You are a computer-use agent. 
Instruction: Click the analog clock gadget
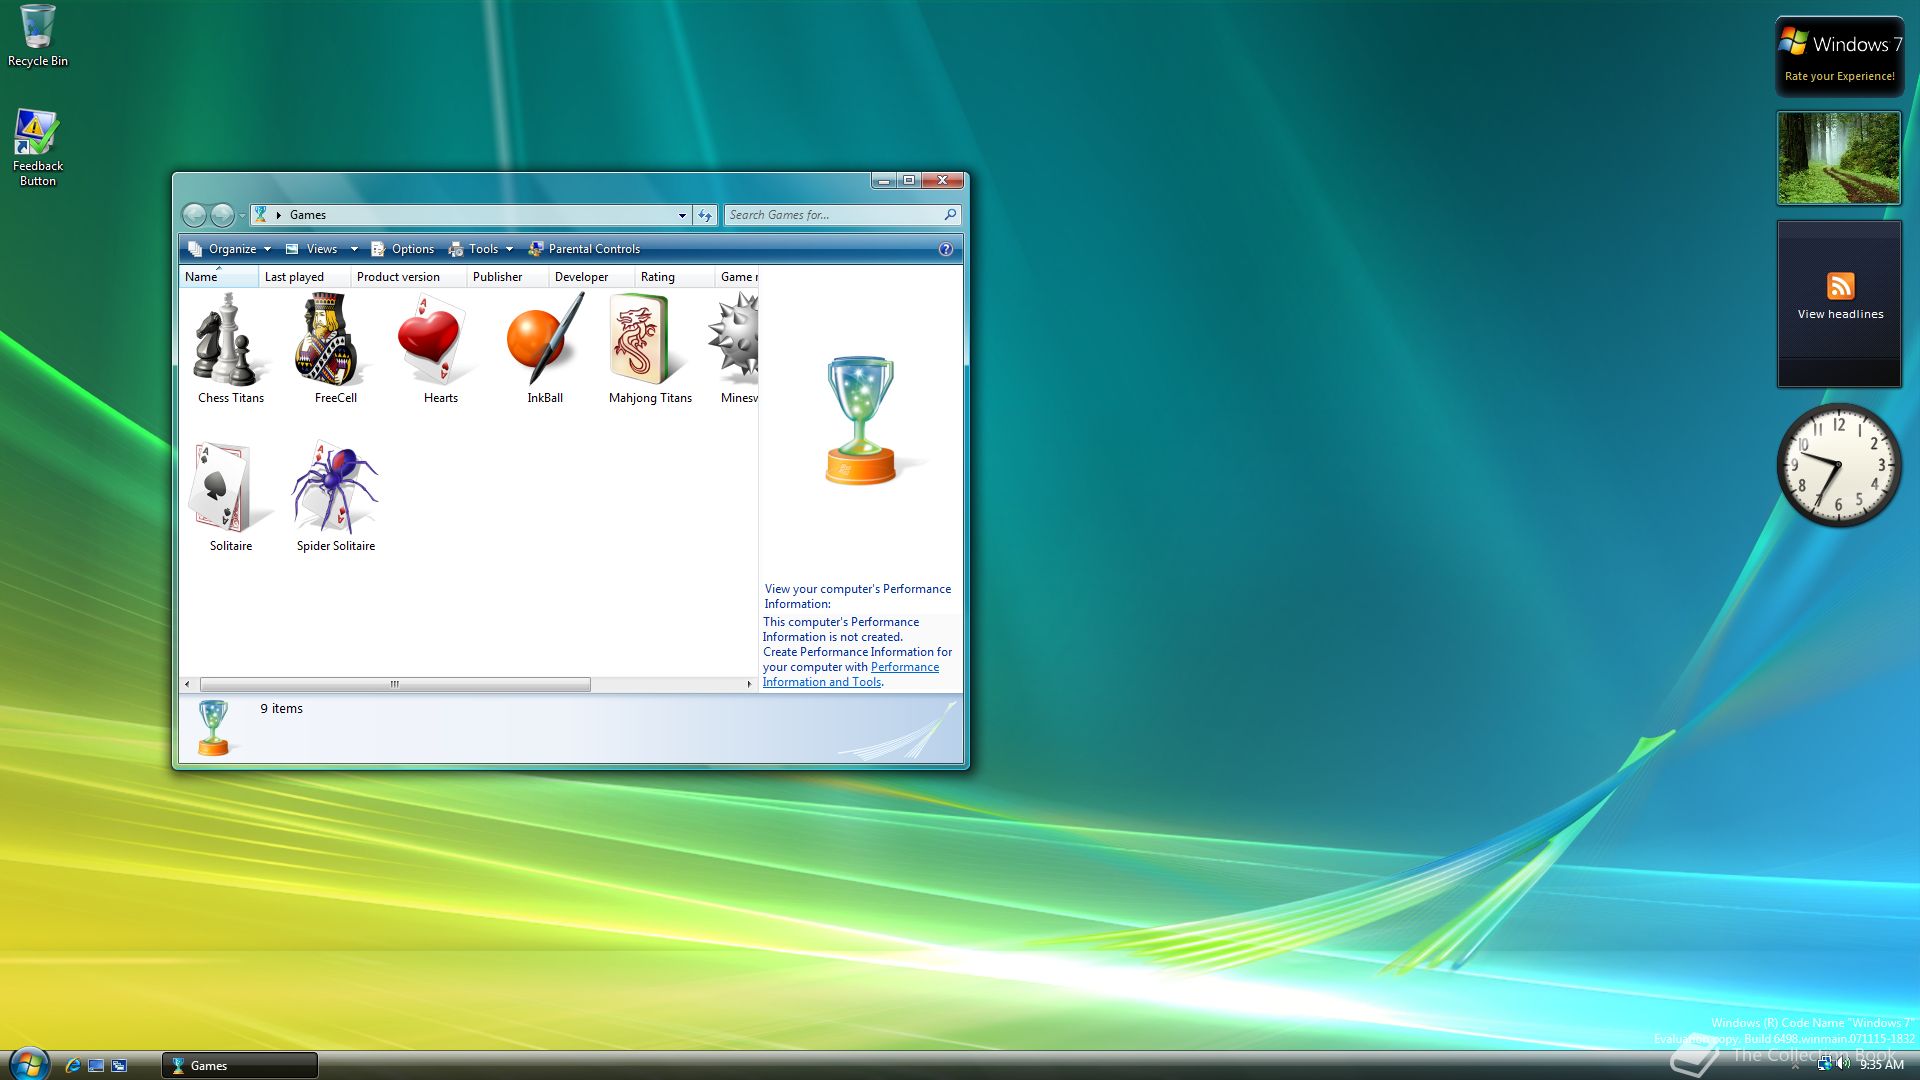point(1838,465)
